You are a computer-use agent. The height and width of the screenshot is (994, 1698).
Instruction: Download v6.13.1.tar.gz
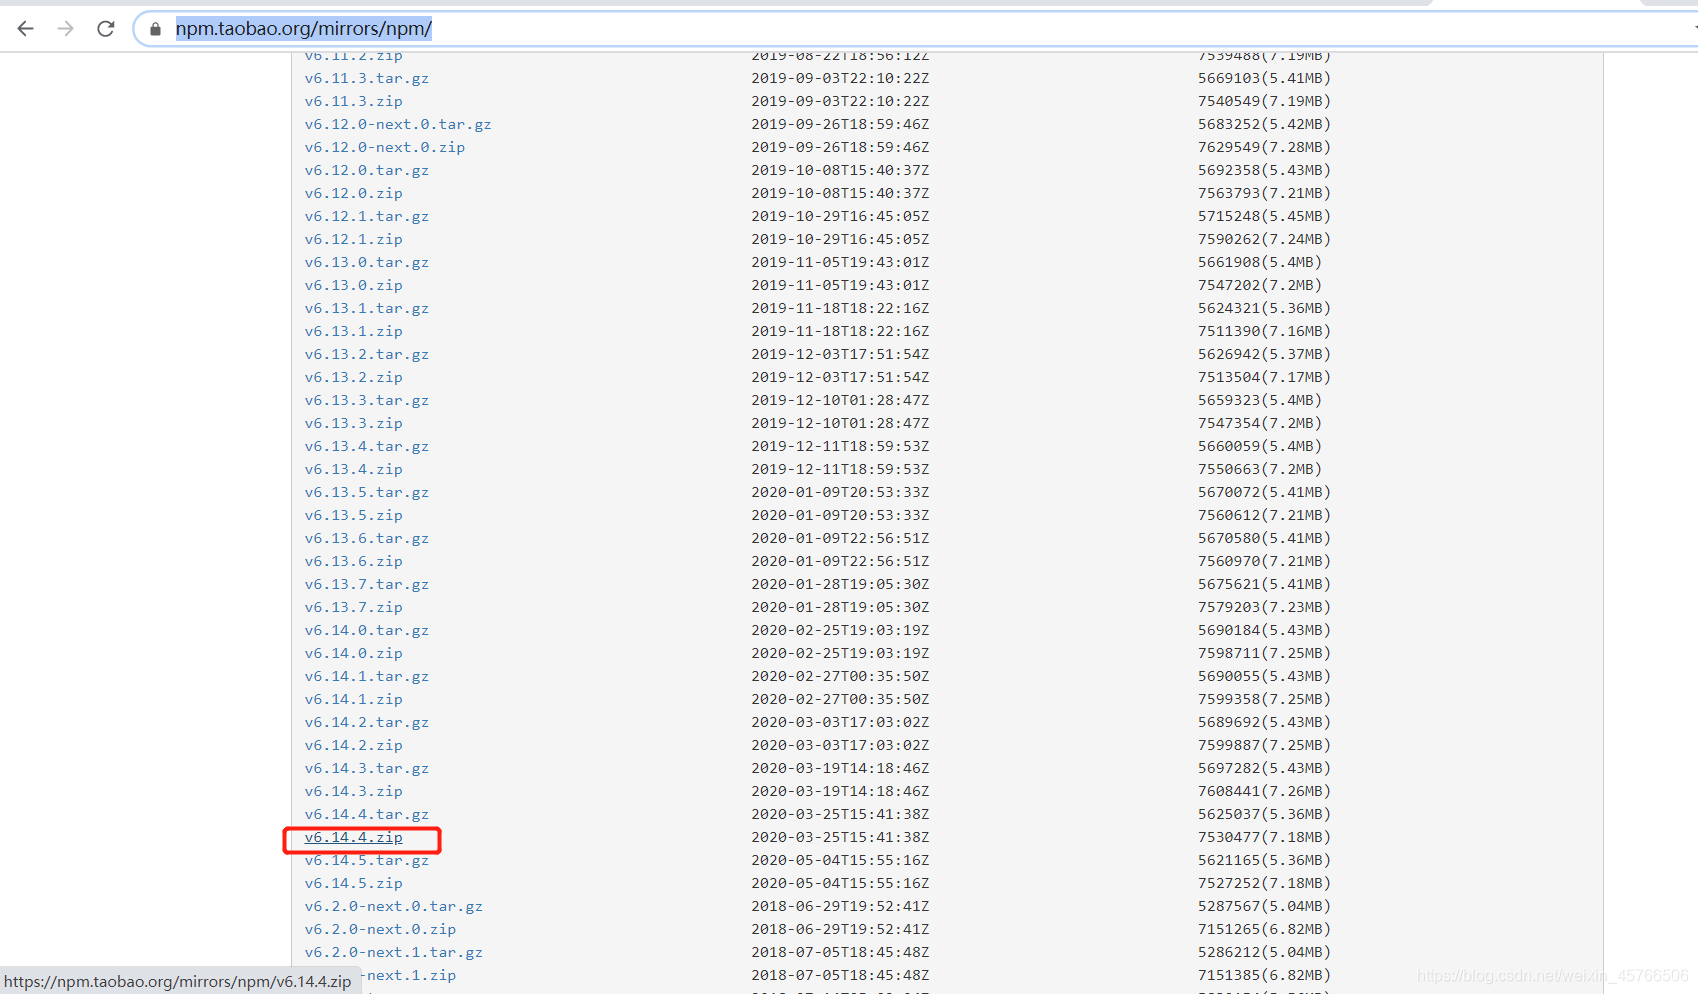click(x=367, y=308)
